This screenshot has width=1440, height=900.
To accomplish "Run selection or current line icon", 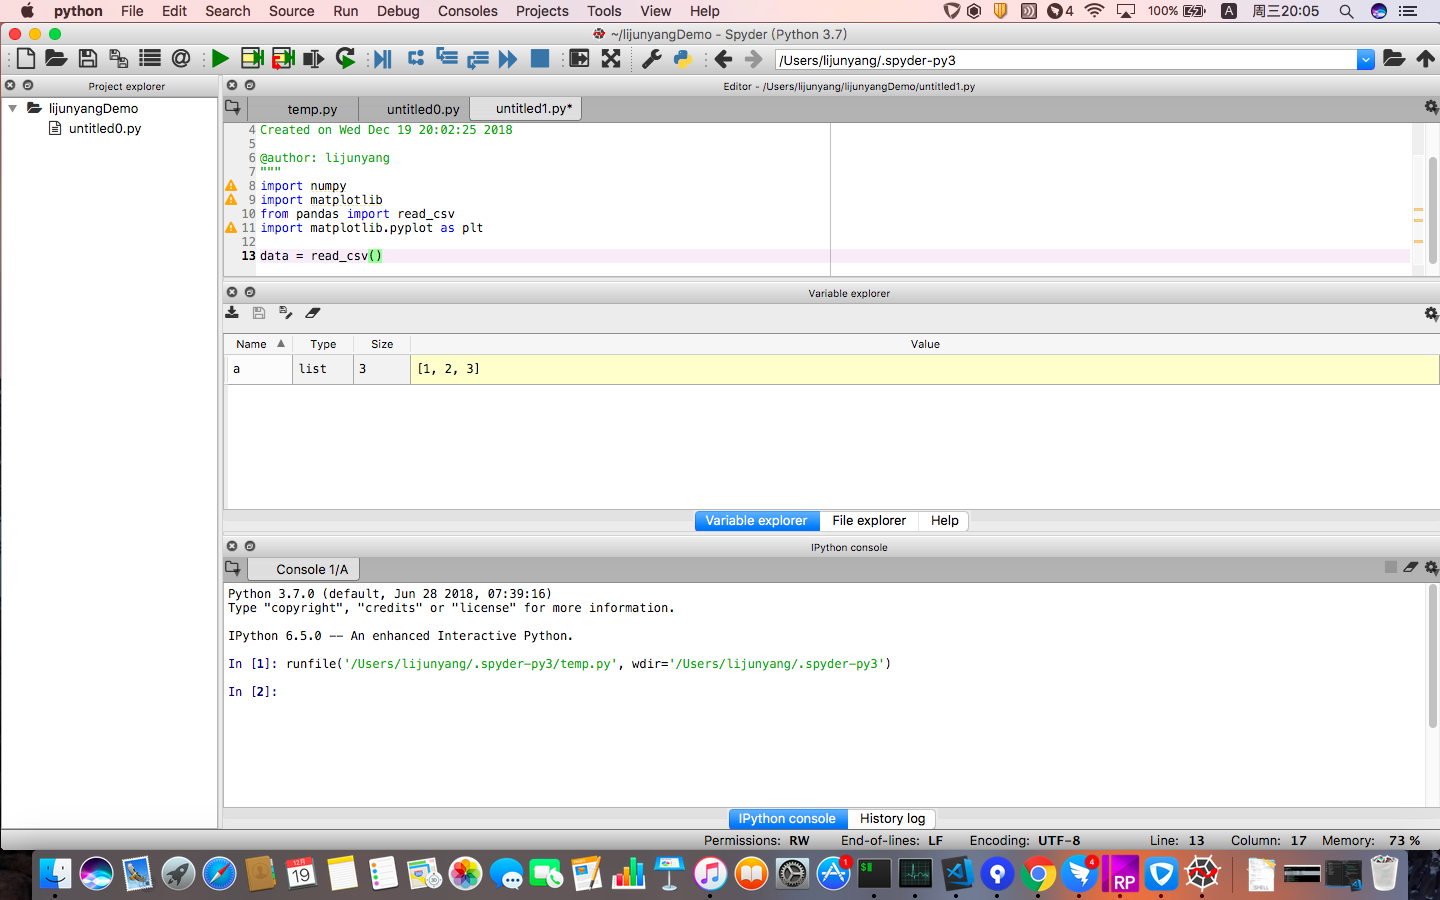I will [314, 59].
